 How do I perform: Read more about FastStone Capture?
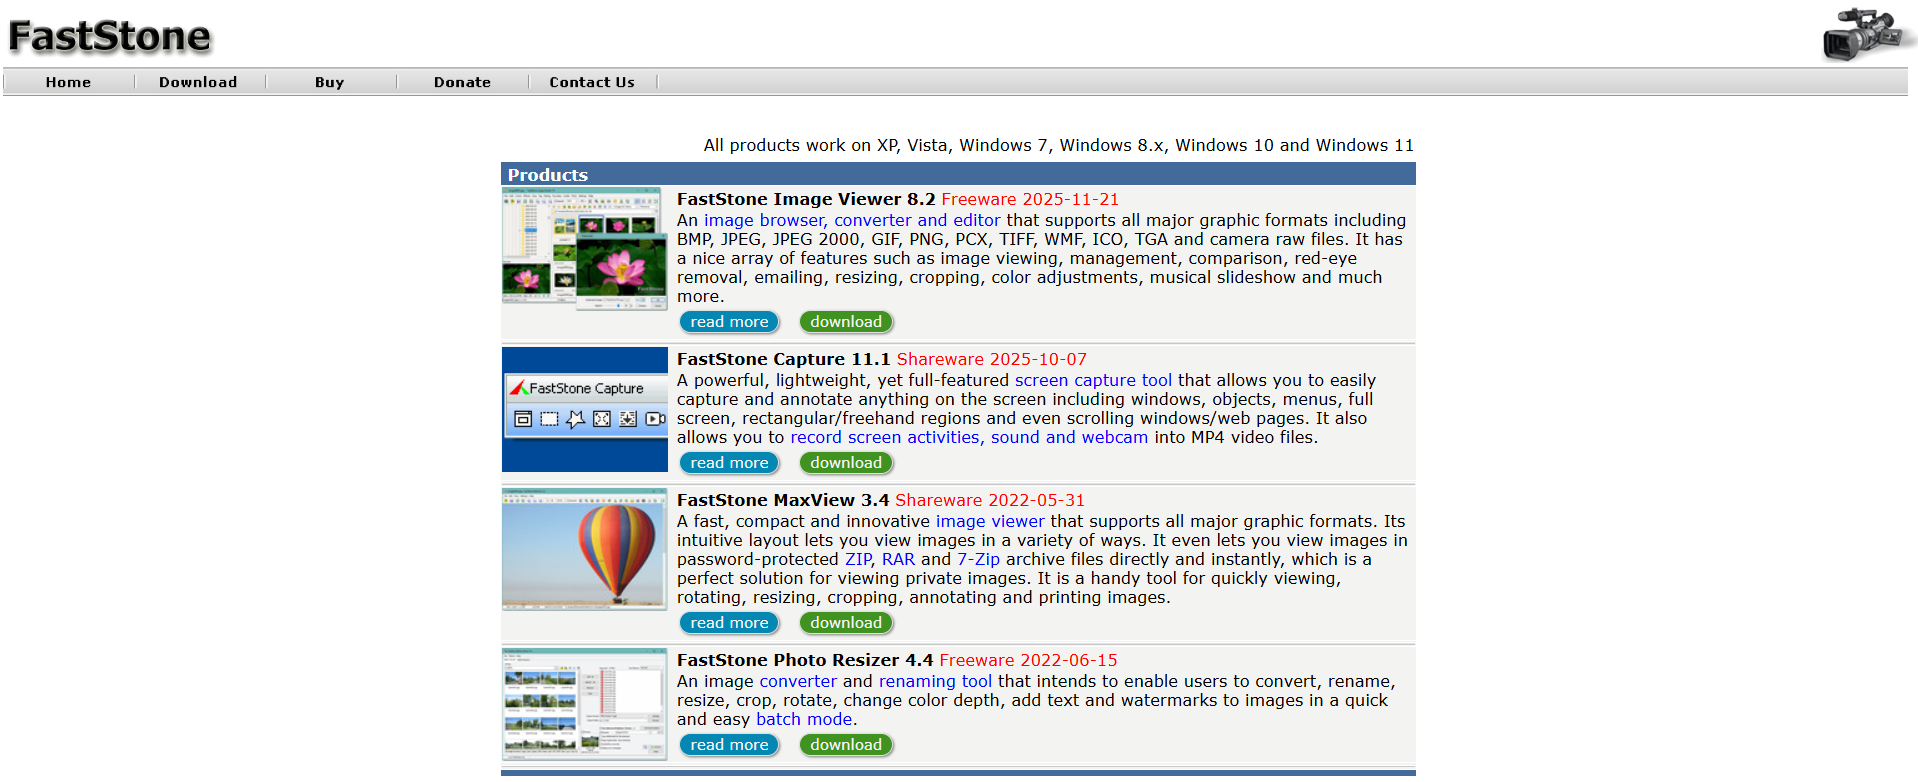click(729, 463)
